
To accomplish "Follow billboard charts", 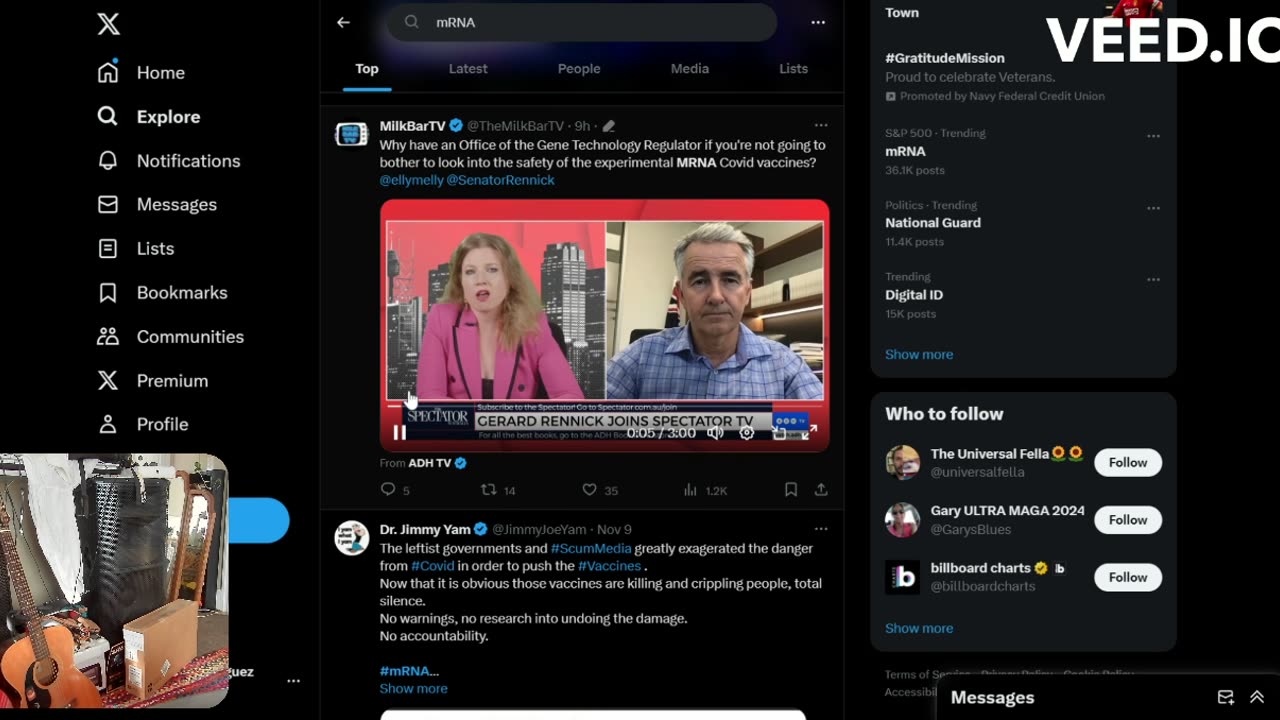I will click(1128, 577).
